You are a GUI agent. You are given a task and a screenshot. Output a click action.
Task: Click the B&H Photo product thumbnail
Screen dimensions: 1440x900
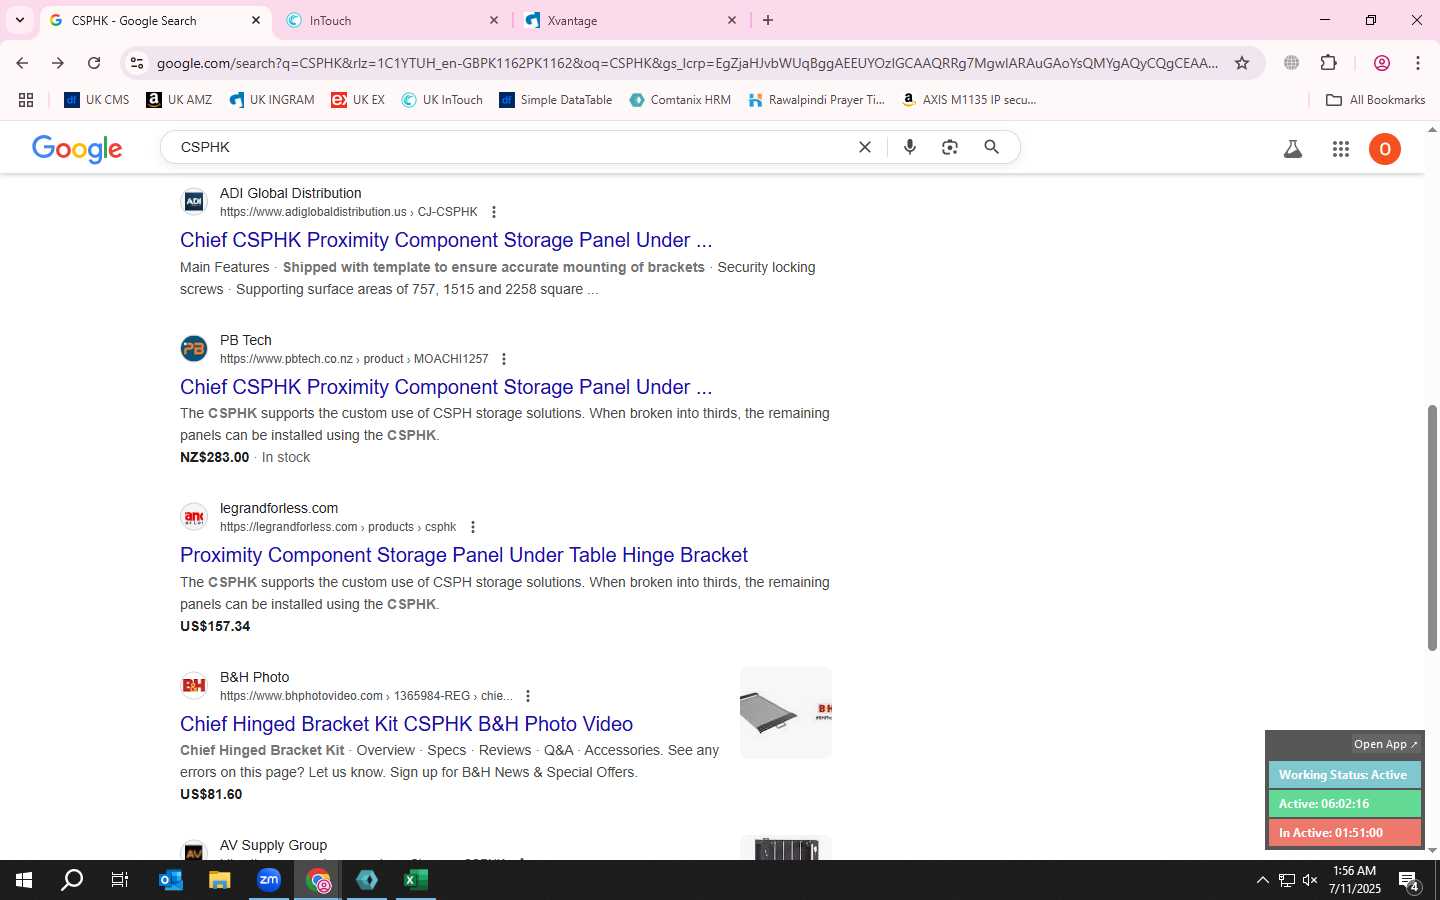pos(786,713)
